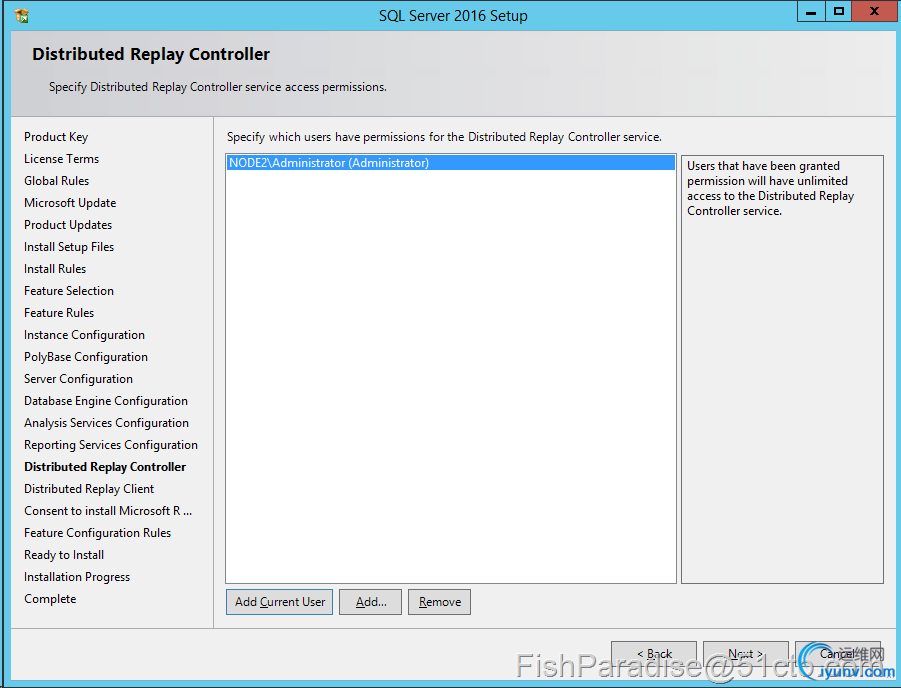The width and height of the screenshot is (901, 688).
Task: Select Reporting Services Configuration step
Action: (x=111, y=445)
